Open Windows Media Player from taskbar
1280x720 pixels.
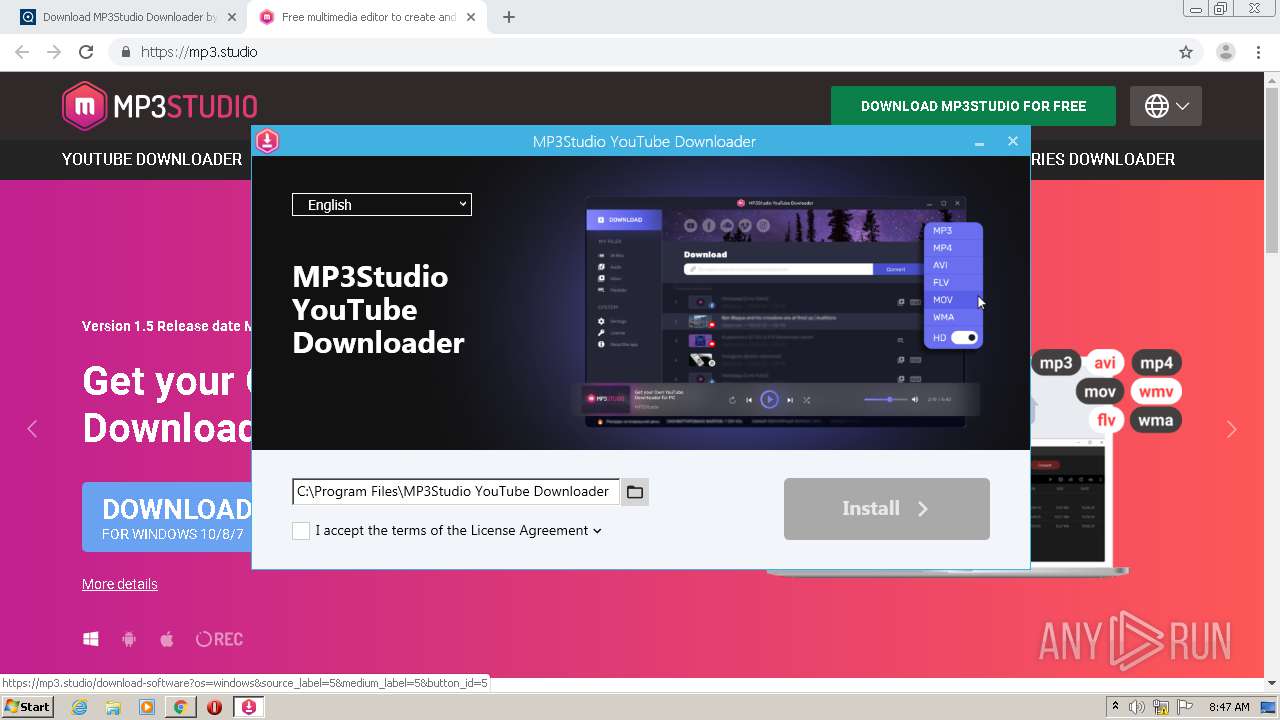point(147,707)
